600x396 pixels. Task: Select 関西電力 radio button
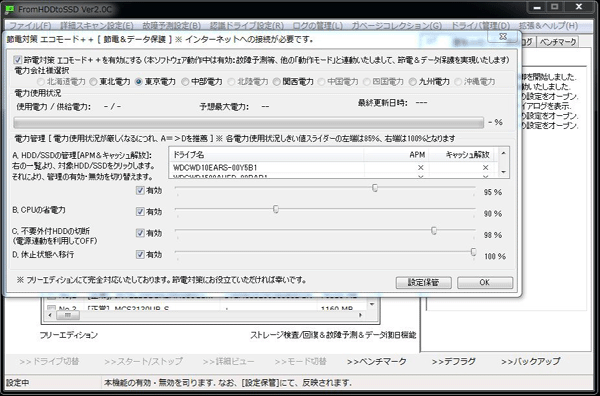tap(277, 81)
